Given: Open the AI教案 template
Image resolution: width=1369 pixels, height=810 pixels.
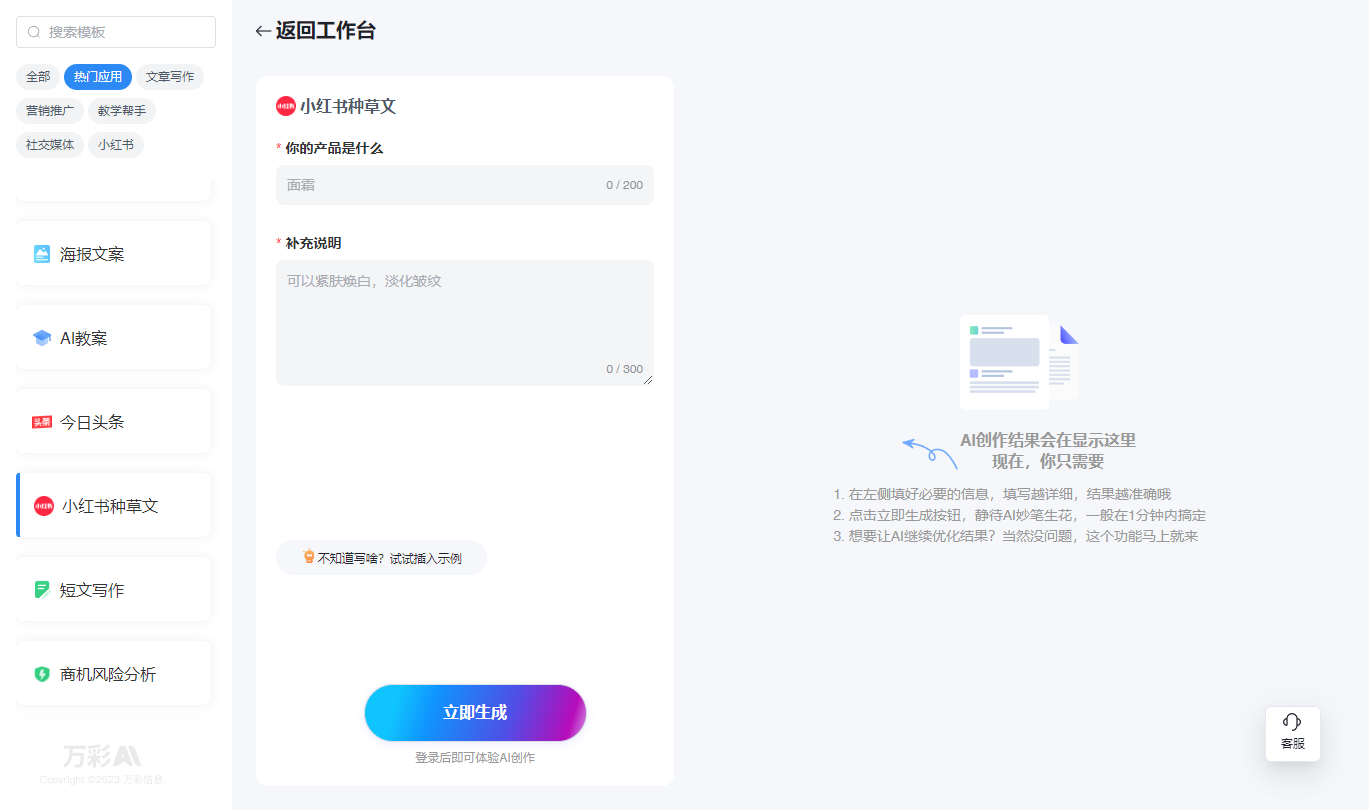Looking at the screenshot, I should 114,338.
